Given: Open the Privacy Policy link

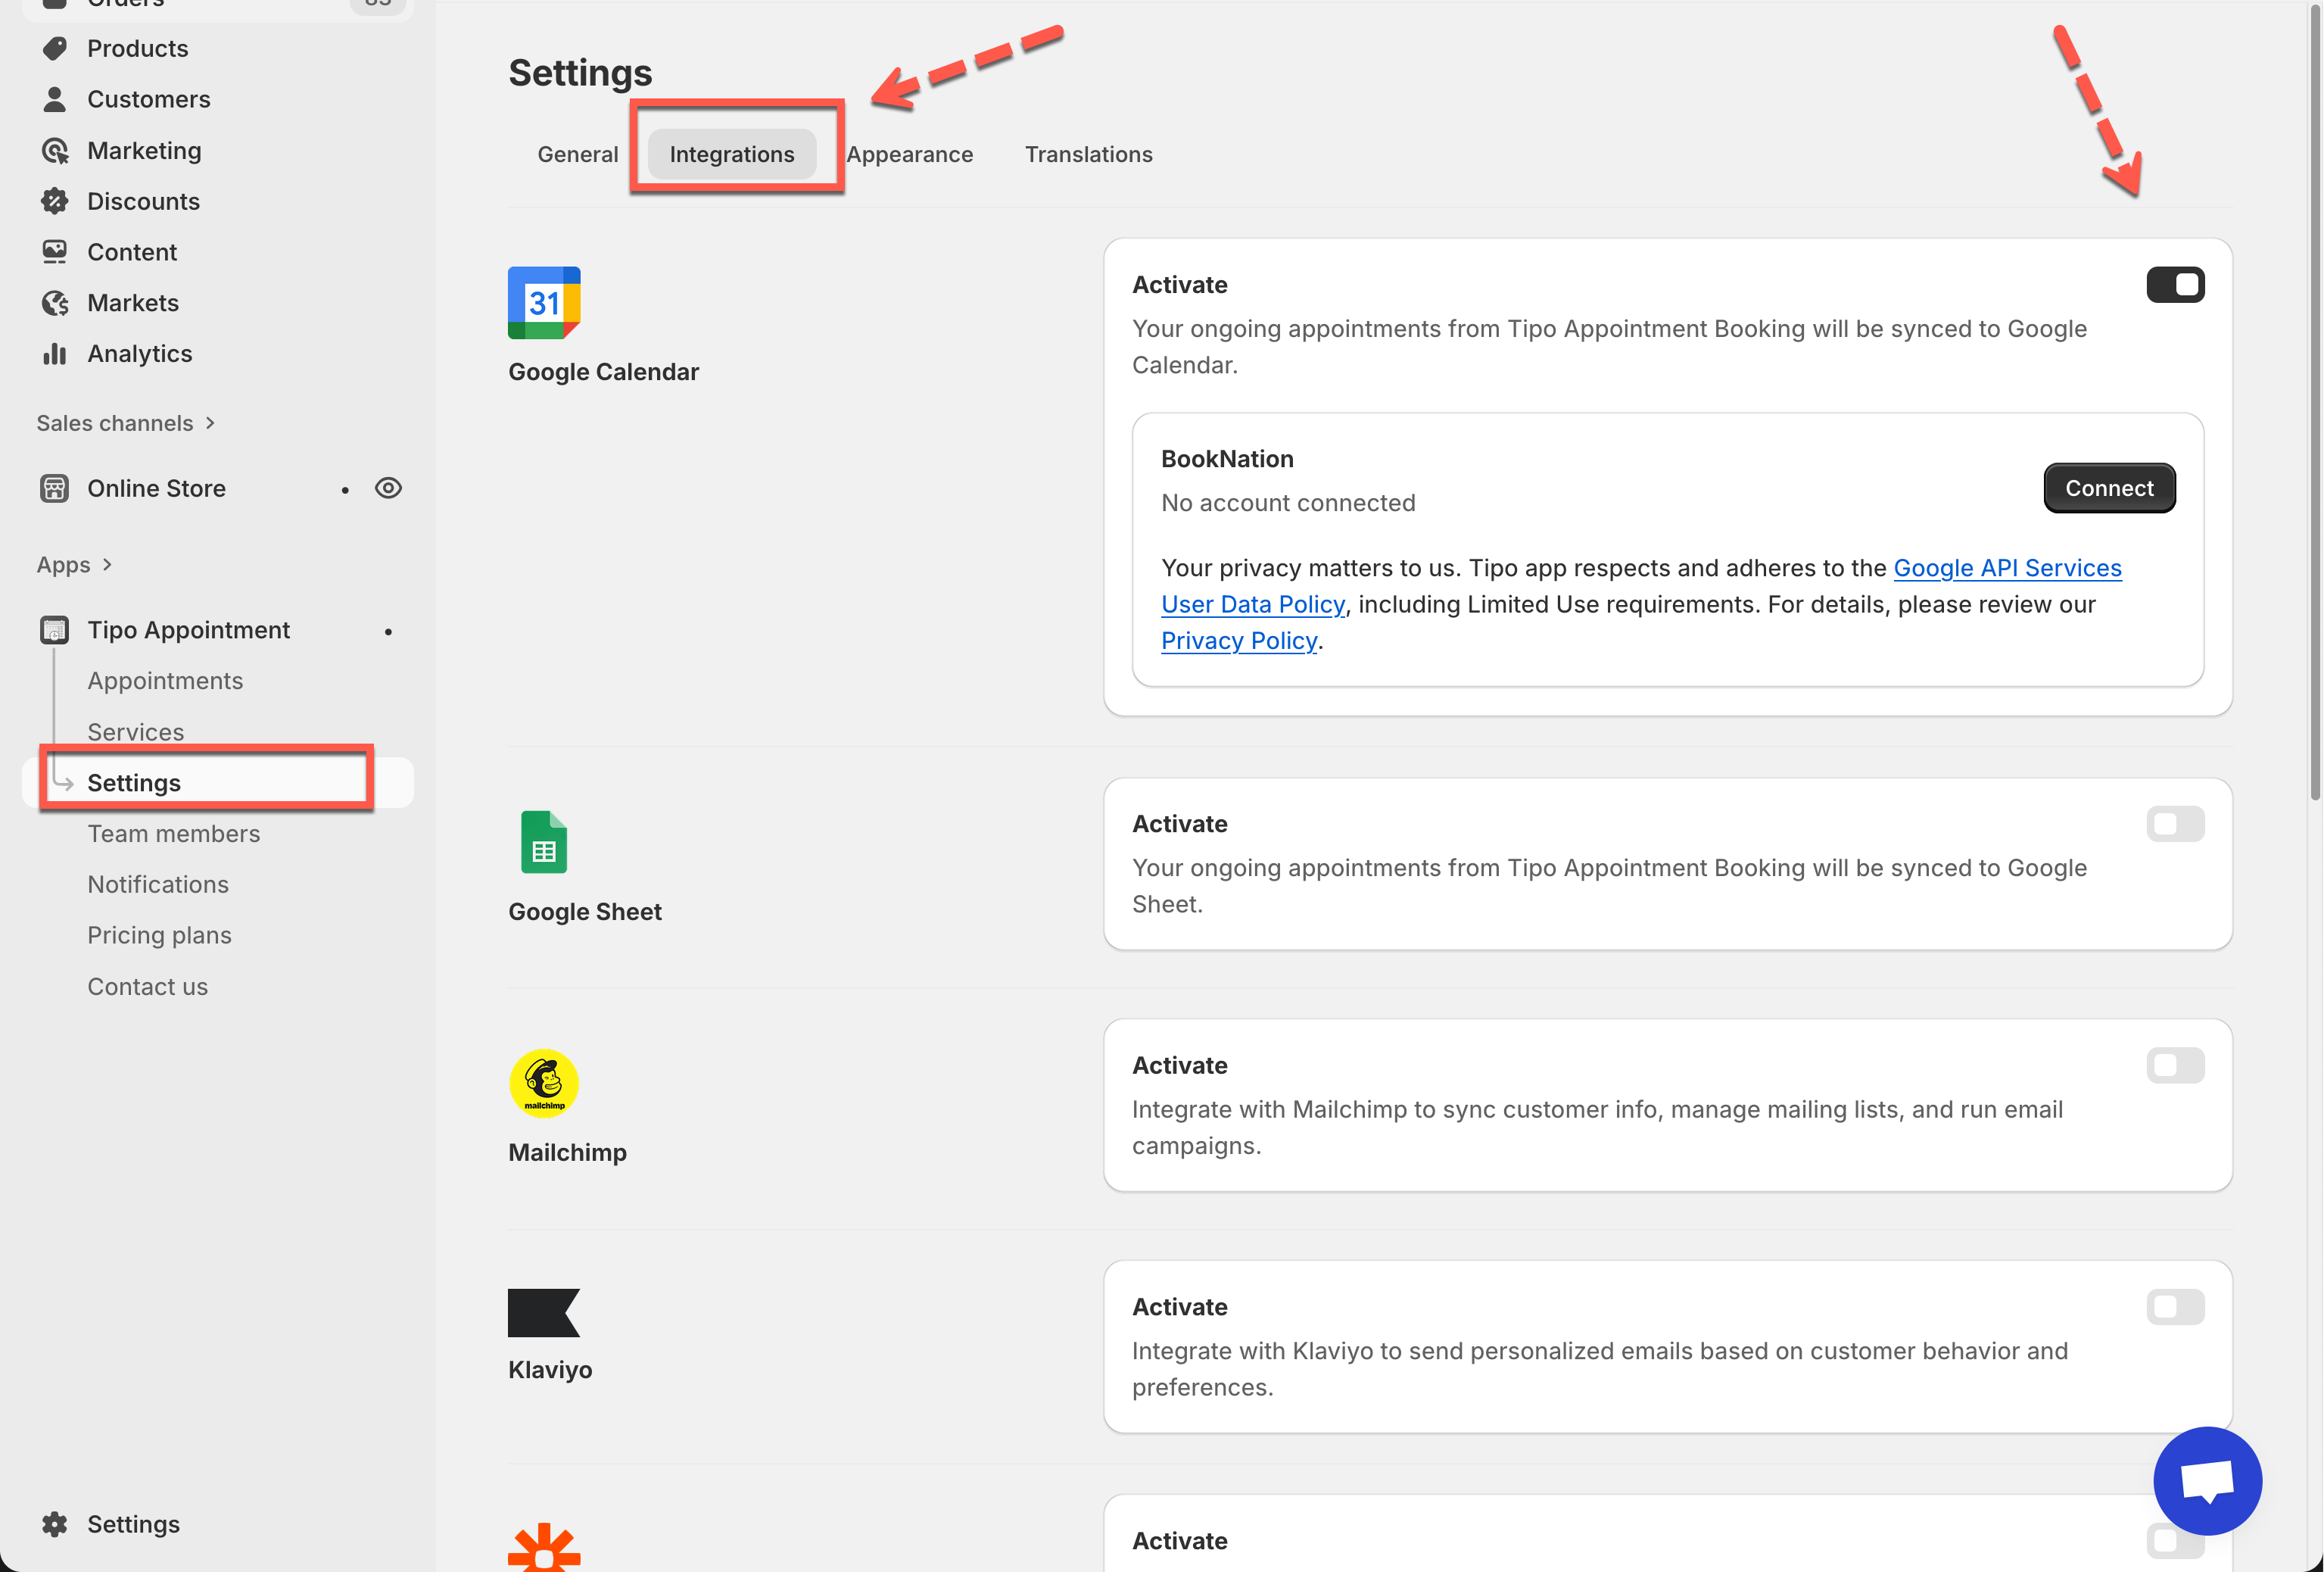Looking at the screenshot, I should coord(1238,641).
